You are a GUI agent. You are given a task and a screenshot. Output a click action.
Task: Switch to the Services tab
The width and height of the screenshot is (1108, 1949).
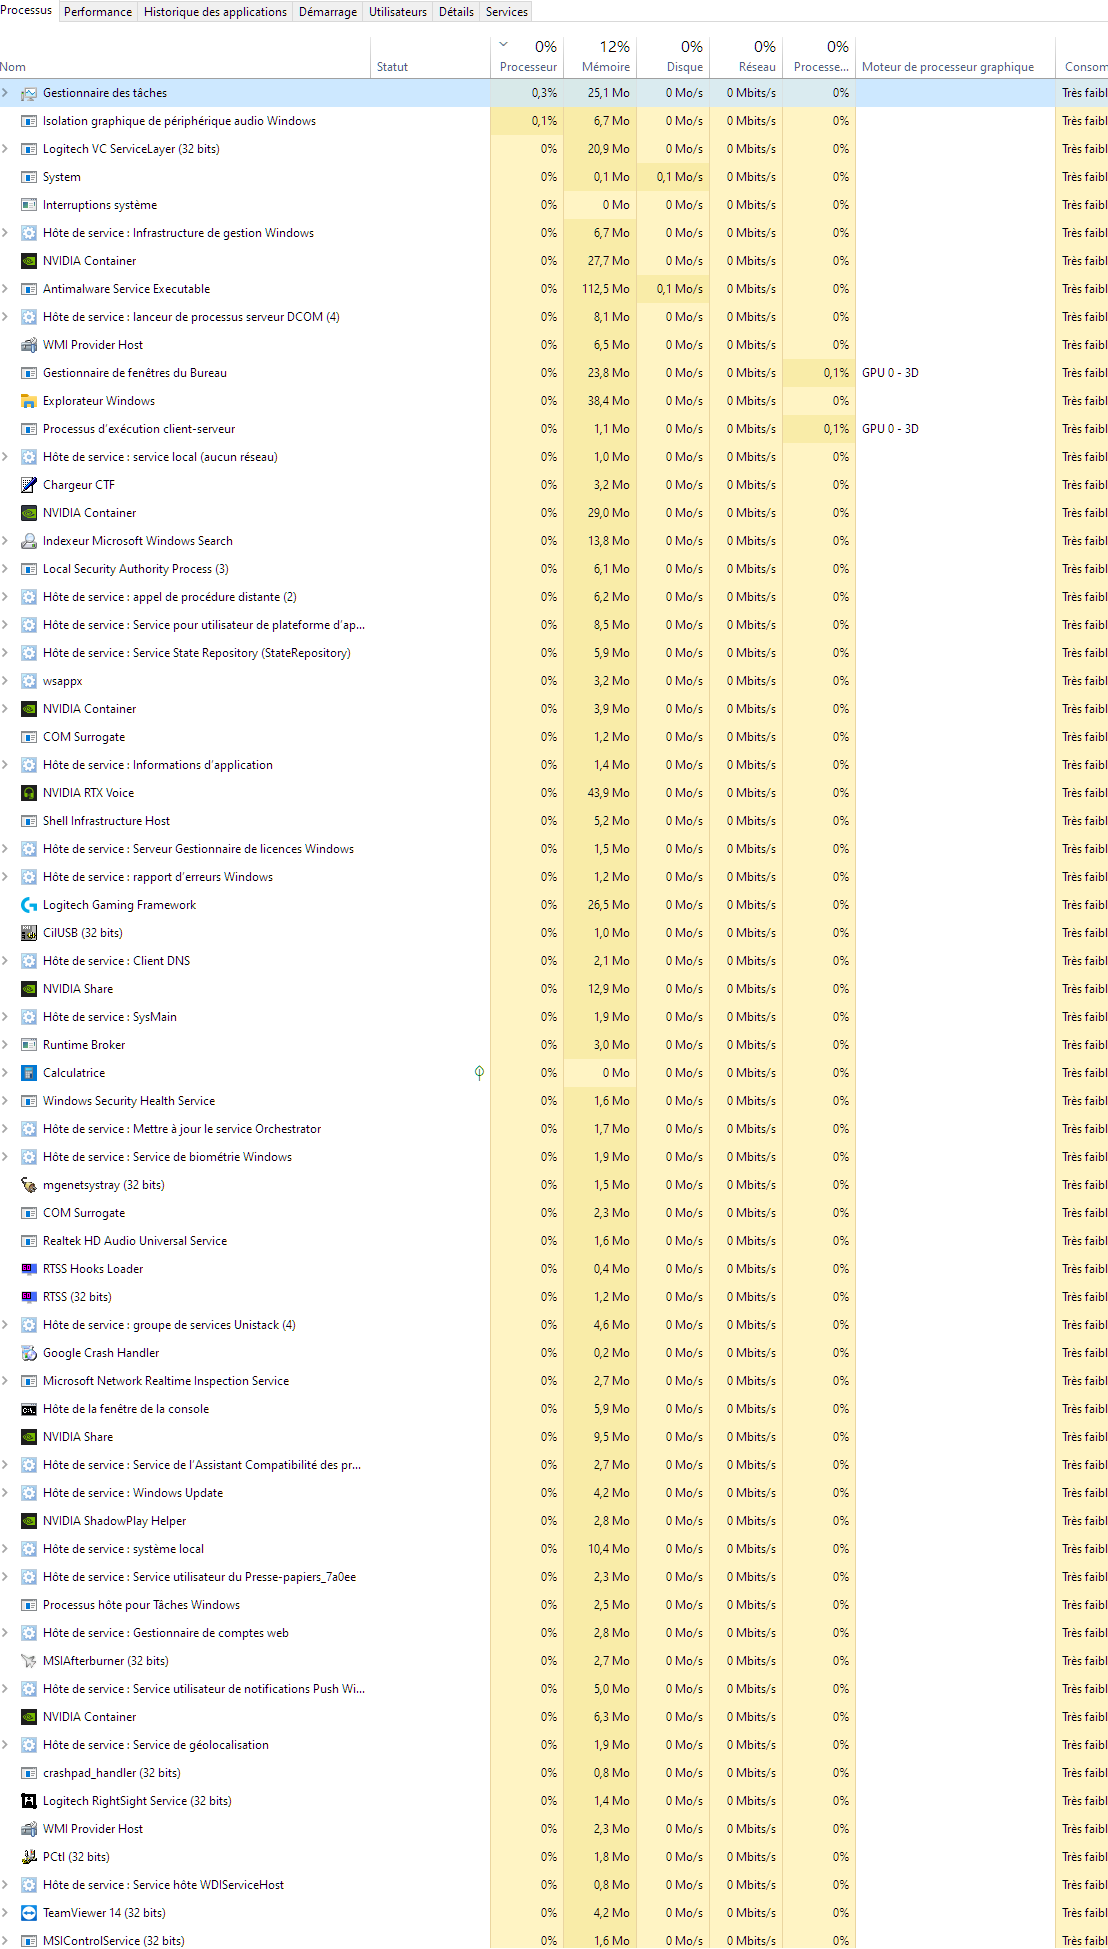(x=506, y=12)
